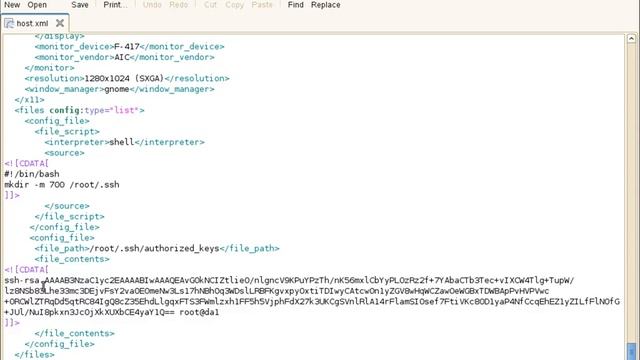Click the resolution 1280x1024 (SXGA) line

(127, 78)
